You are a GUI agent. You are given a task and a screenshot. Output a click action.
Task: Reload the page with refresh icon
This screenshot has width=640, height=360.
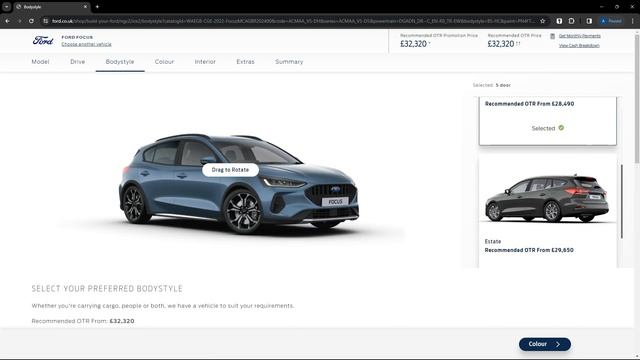pos(31,21)
